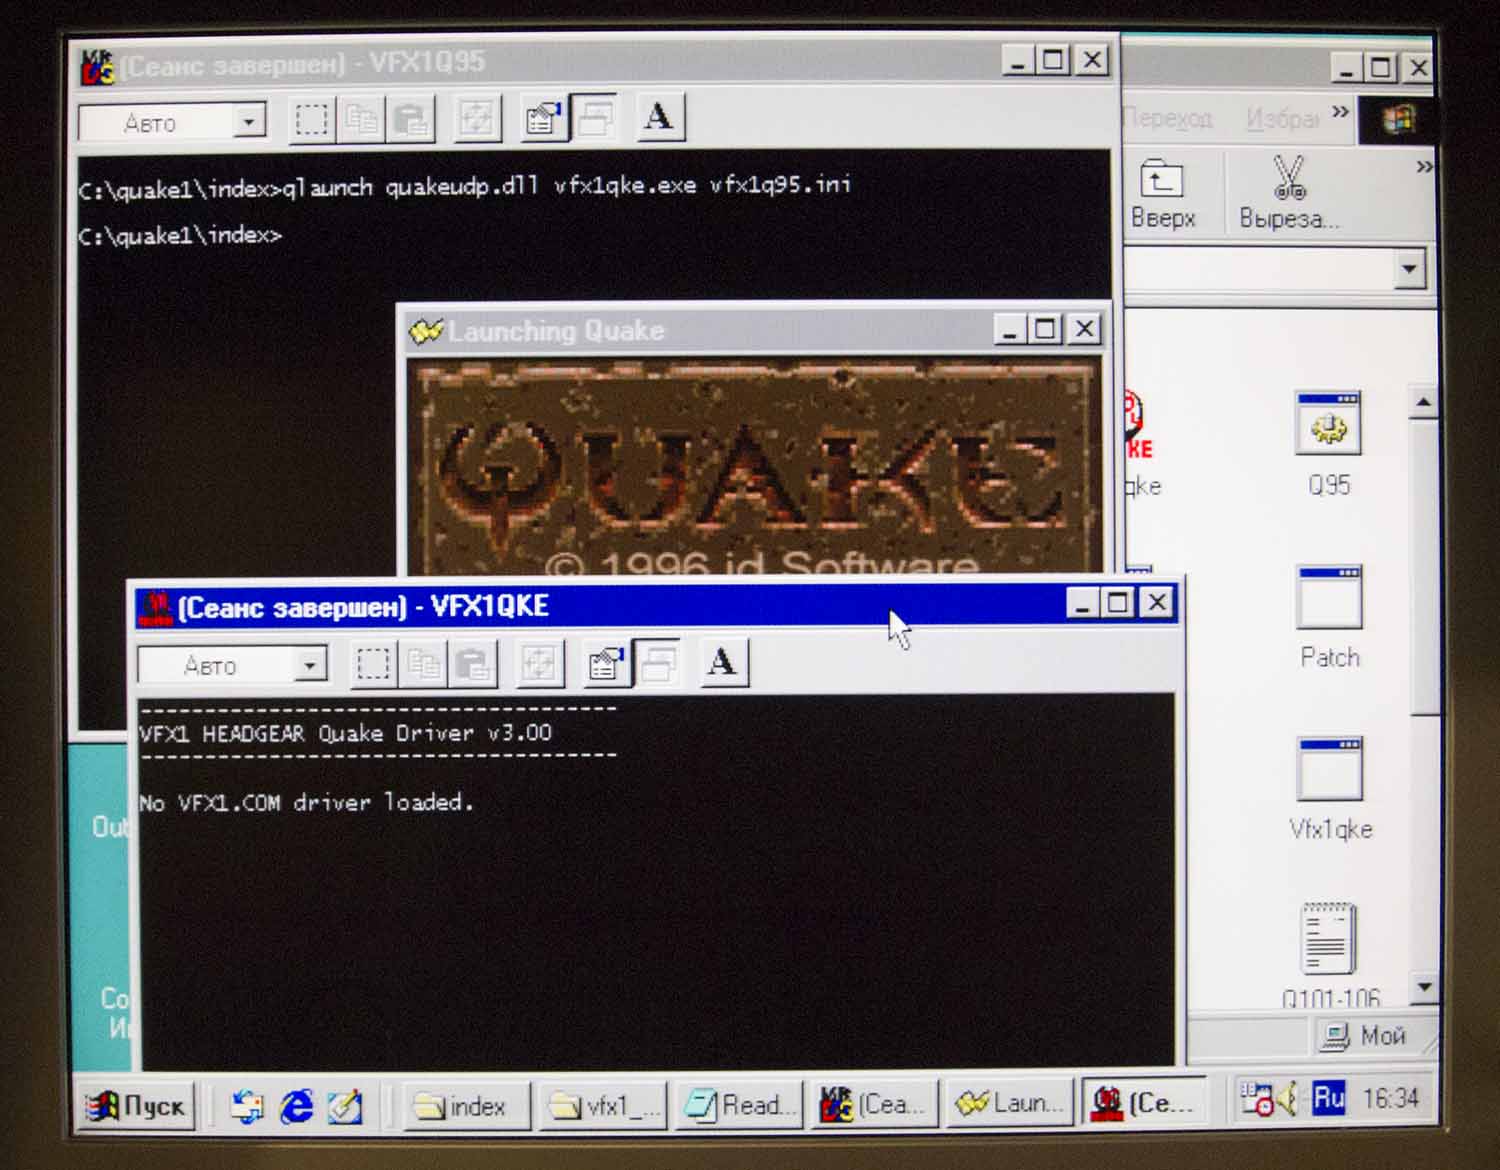Image resolution: width=1500 pixels, height=1170 pixels.
Task: Click Copy icon in VFX1Q95 window toolbar
Action: coord(361,121)
